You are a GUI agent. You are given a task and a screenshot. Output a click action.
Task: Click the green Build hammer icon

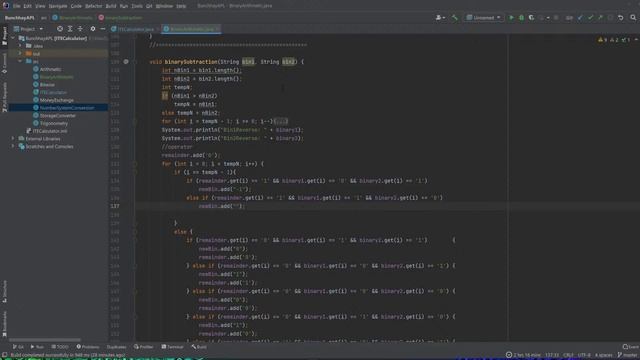click(455, 18)
